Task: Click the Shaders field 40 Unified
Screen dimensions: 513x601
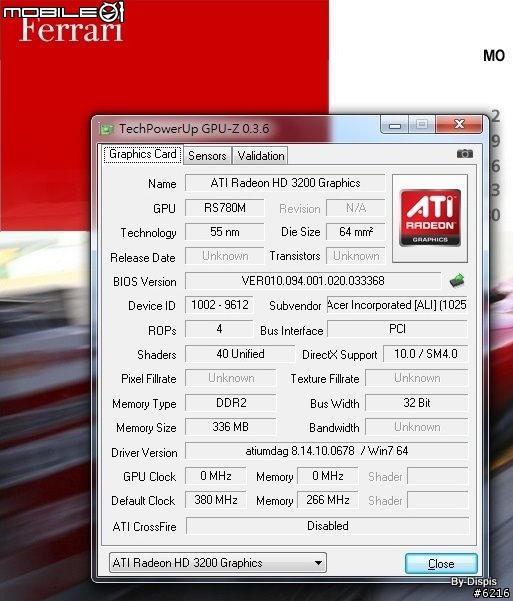Action: coord(240,354)
